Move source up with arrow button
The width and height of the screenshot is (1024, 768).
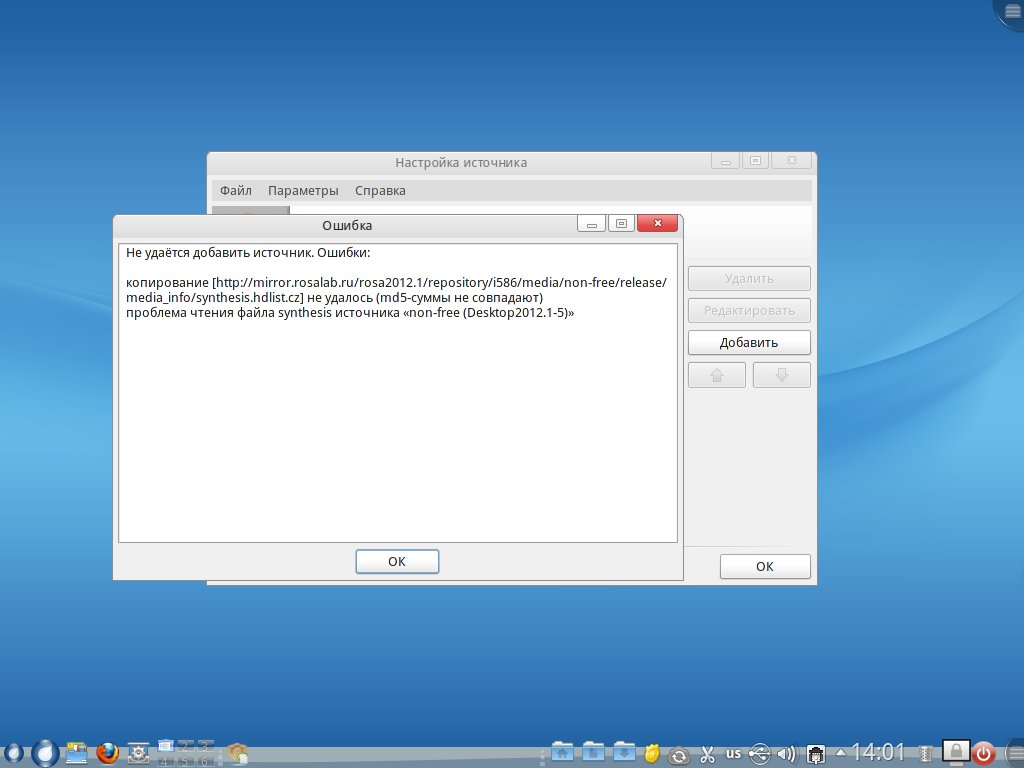coord(716,375)
